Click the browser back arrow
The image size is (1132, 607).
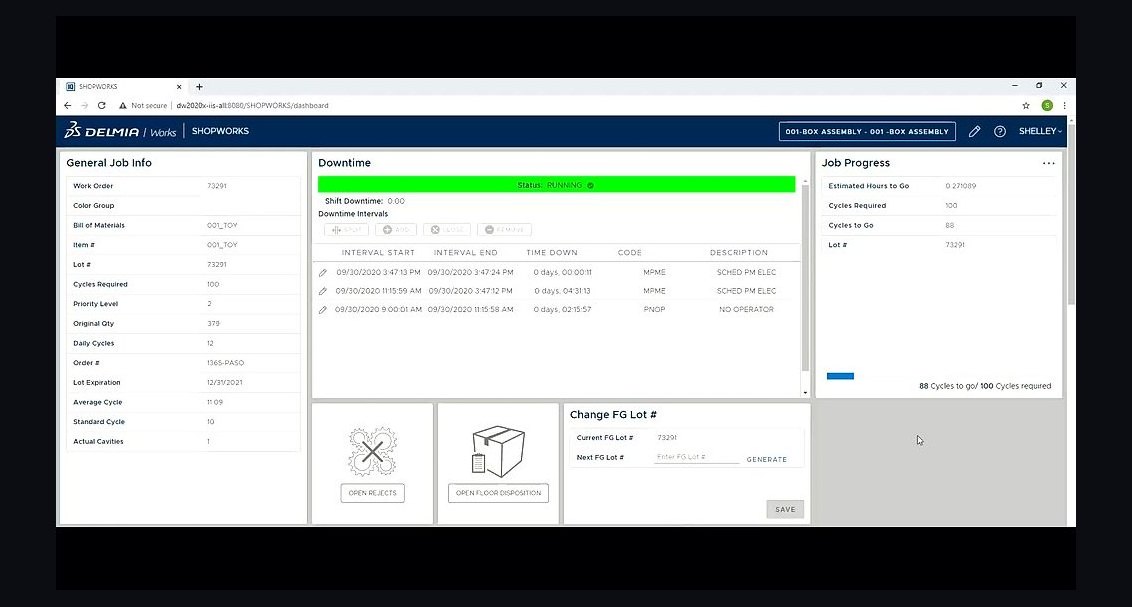pyautogui.click(x=68, y=105)
